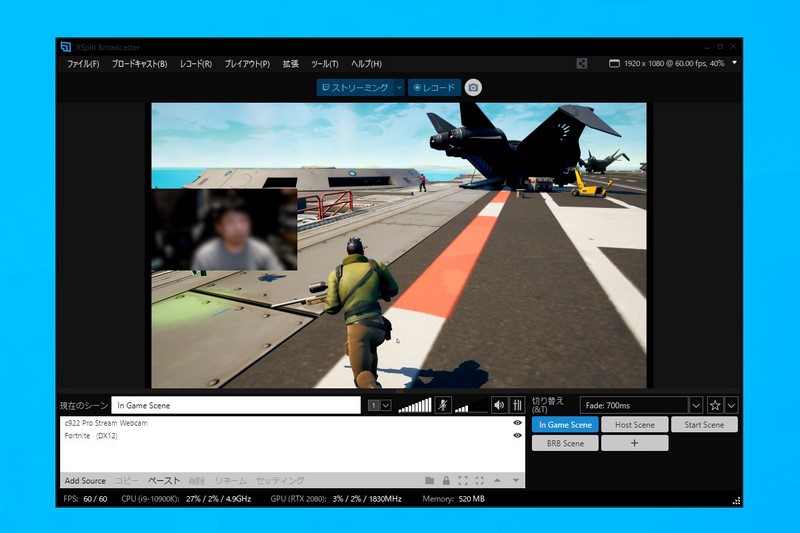Start ストリーミング broadcast button
This screenshot has height=533, width=800.
click(x=356, y=88)
